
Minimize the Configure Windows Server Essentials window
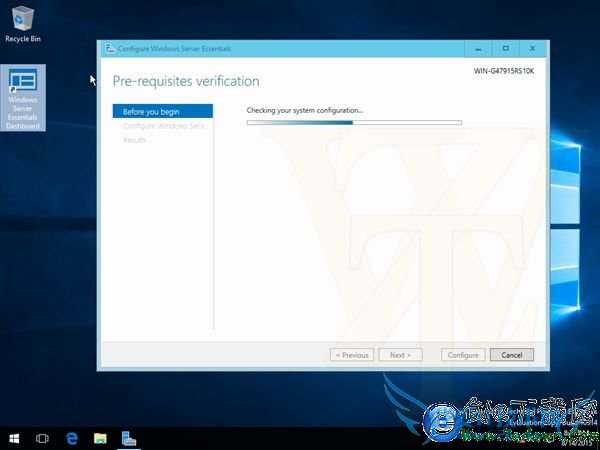tap(478, 49)
